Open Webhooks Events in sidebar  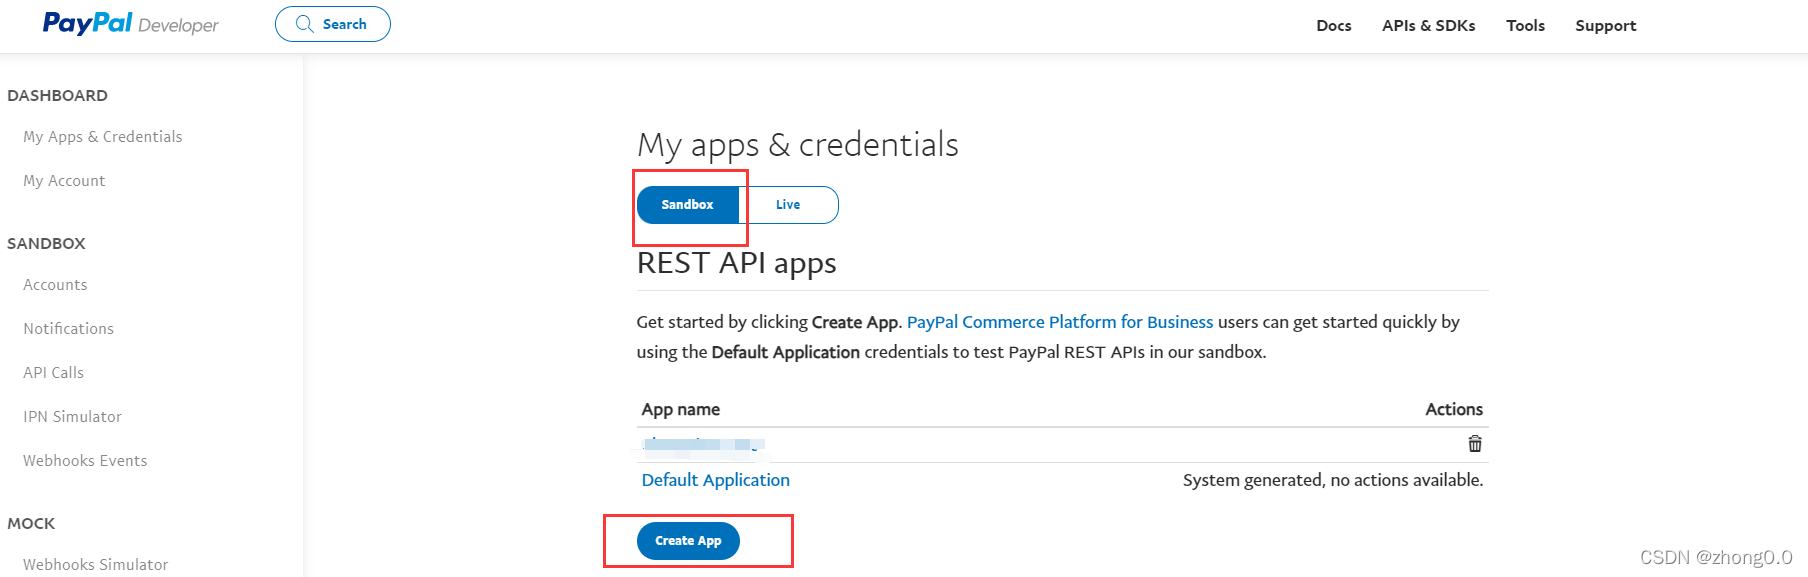(85, 461)
